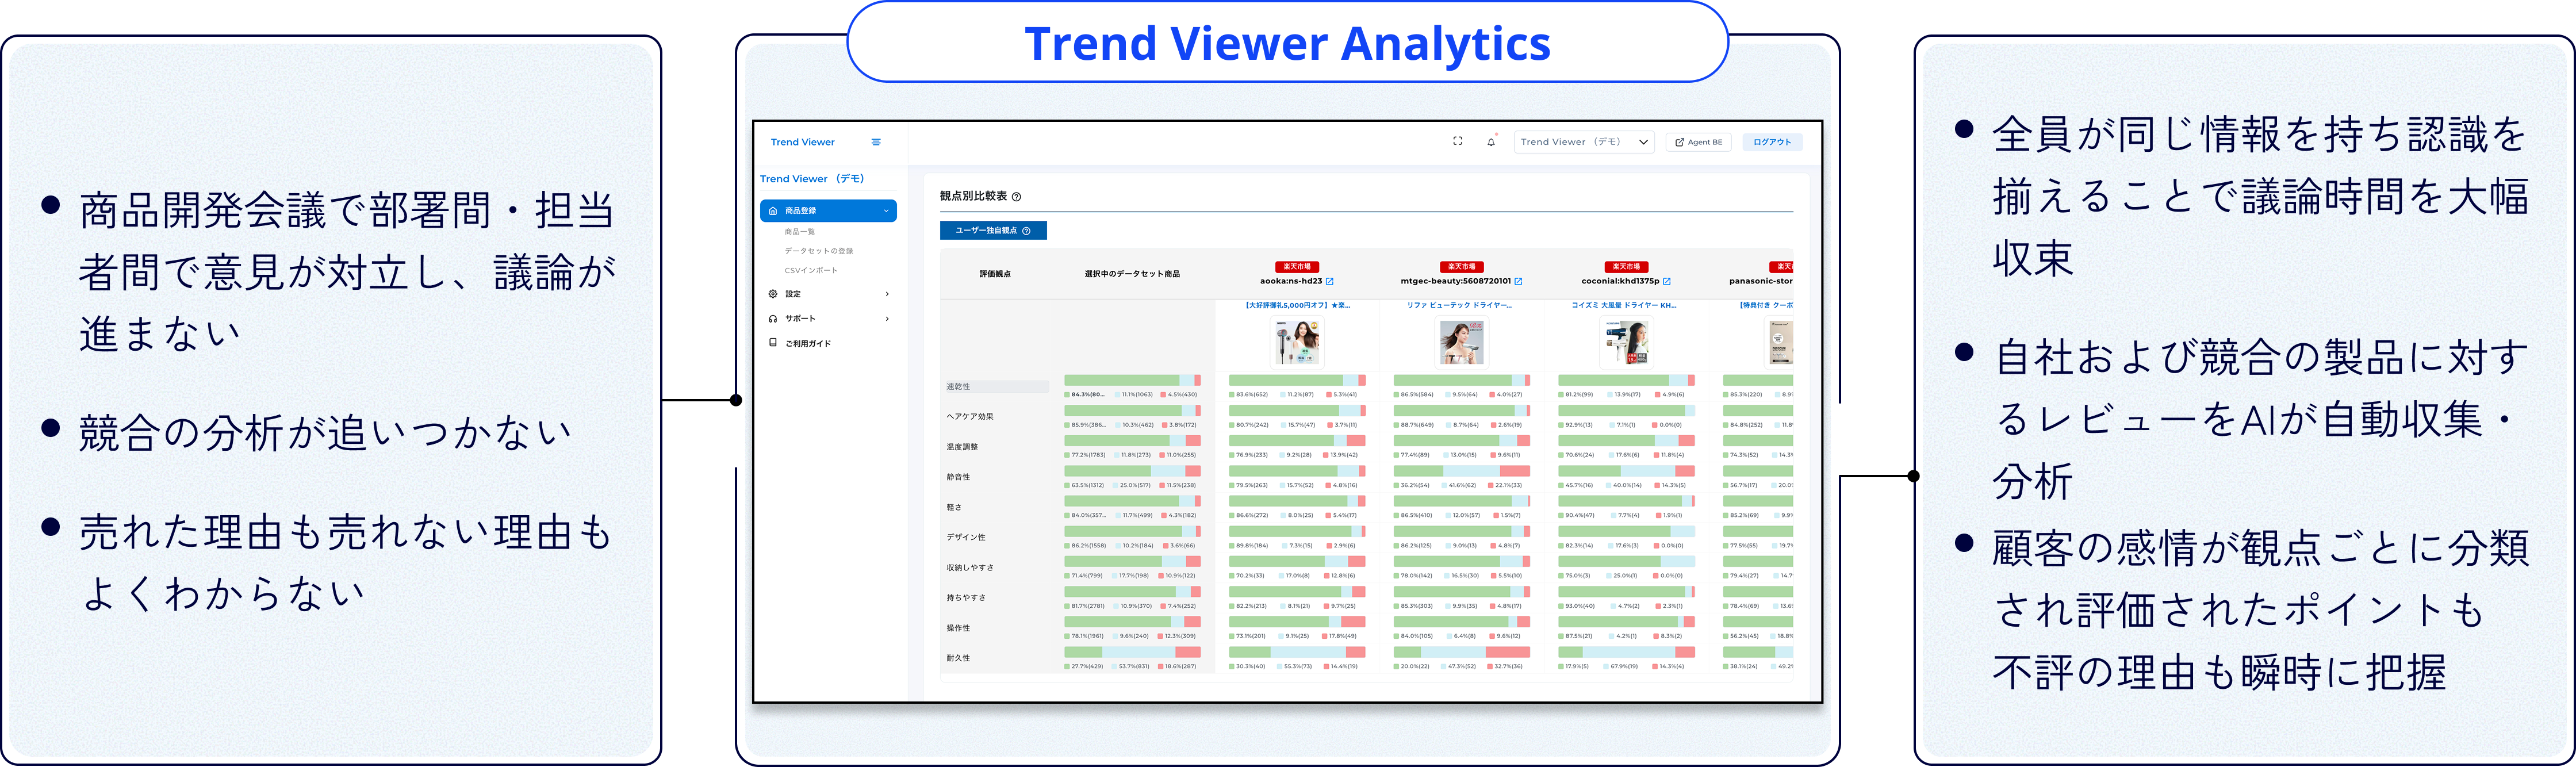Click the Trend Viewer（デモ） sidebar heading
This screenshot has height=767, width=2576.
click(812, 179)
